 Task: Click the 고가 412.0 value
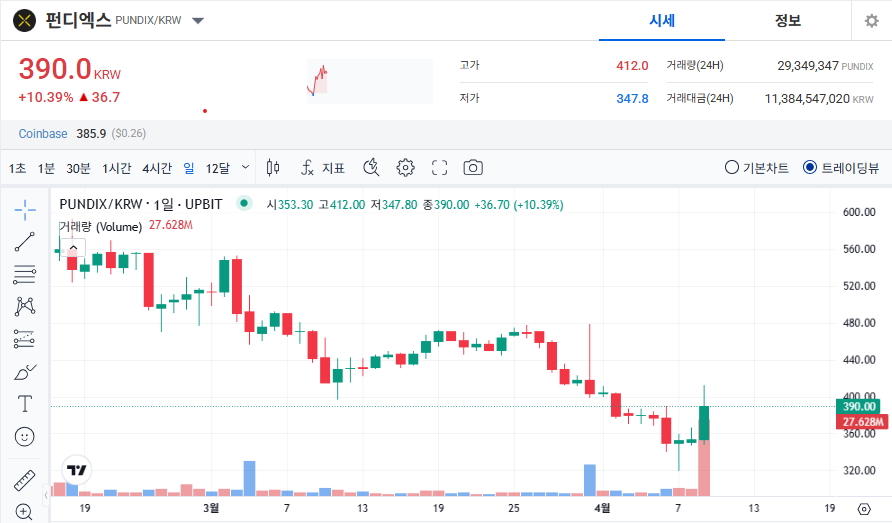click(x=632, y=66)
